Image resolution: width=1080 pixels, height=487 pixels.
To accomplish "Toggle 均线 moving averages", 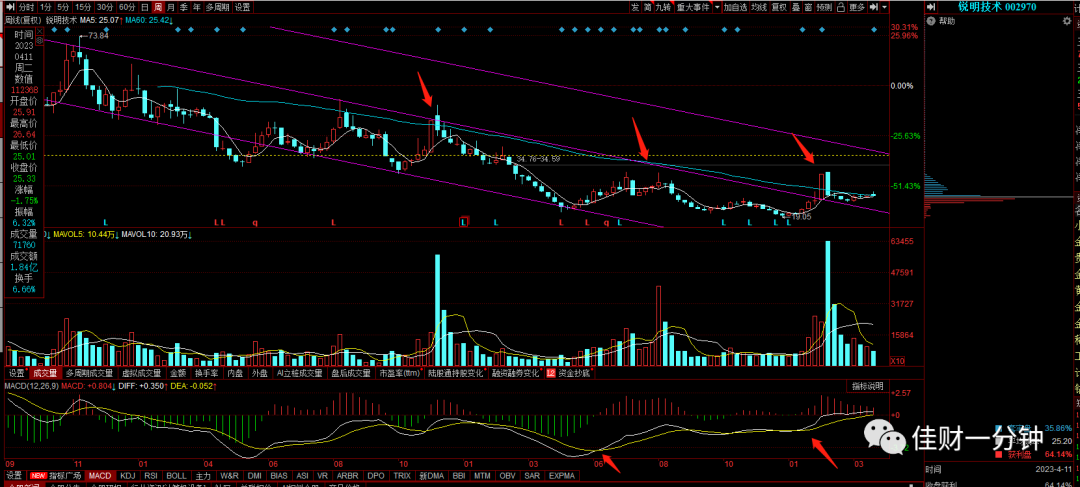I will click(x=758, y=7).
